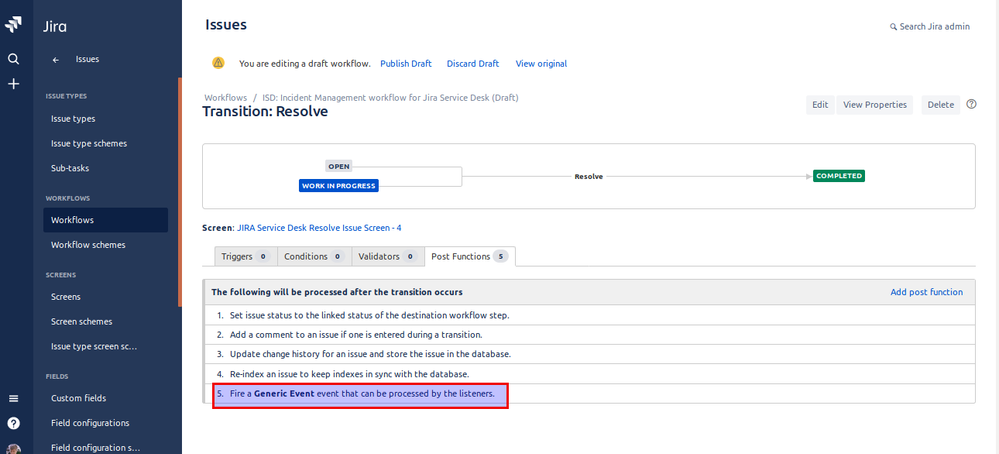This screenshot has height=454, width=999.
Task: Click the draft warning triangle icon
Action: [219, 62]
